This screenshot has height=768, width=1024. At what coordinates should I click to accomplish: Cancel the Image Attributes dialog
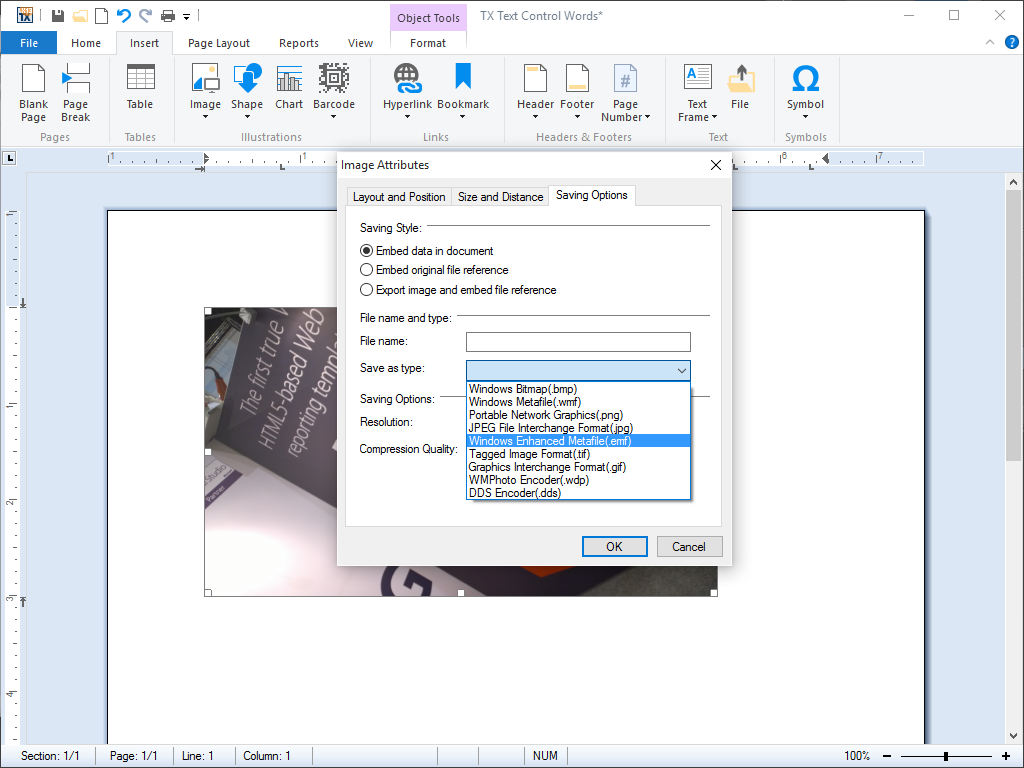[x=689, y=546]
